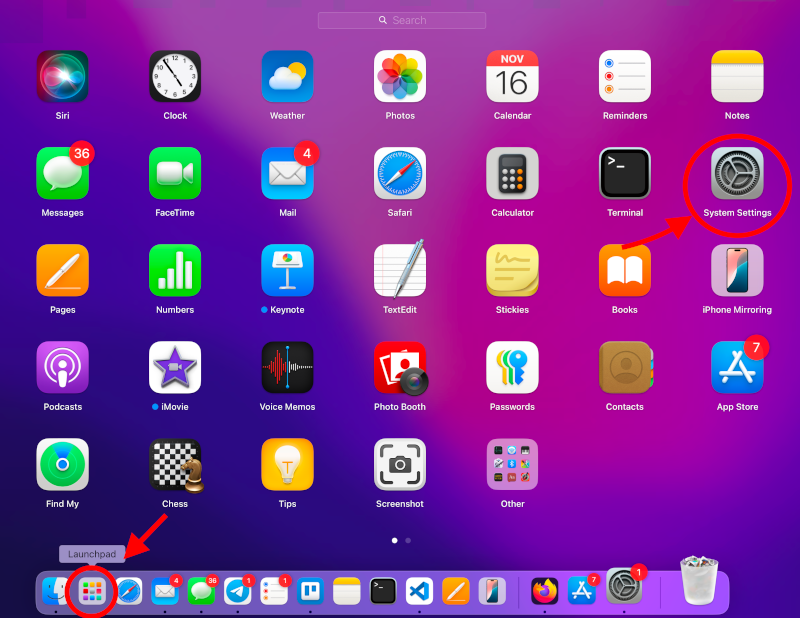Launch the Calculator app

(x=512, y=173)
